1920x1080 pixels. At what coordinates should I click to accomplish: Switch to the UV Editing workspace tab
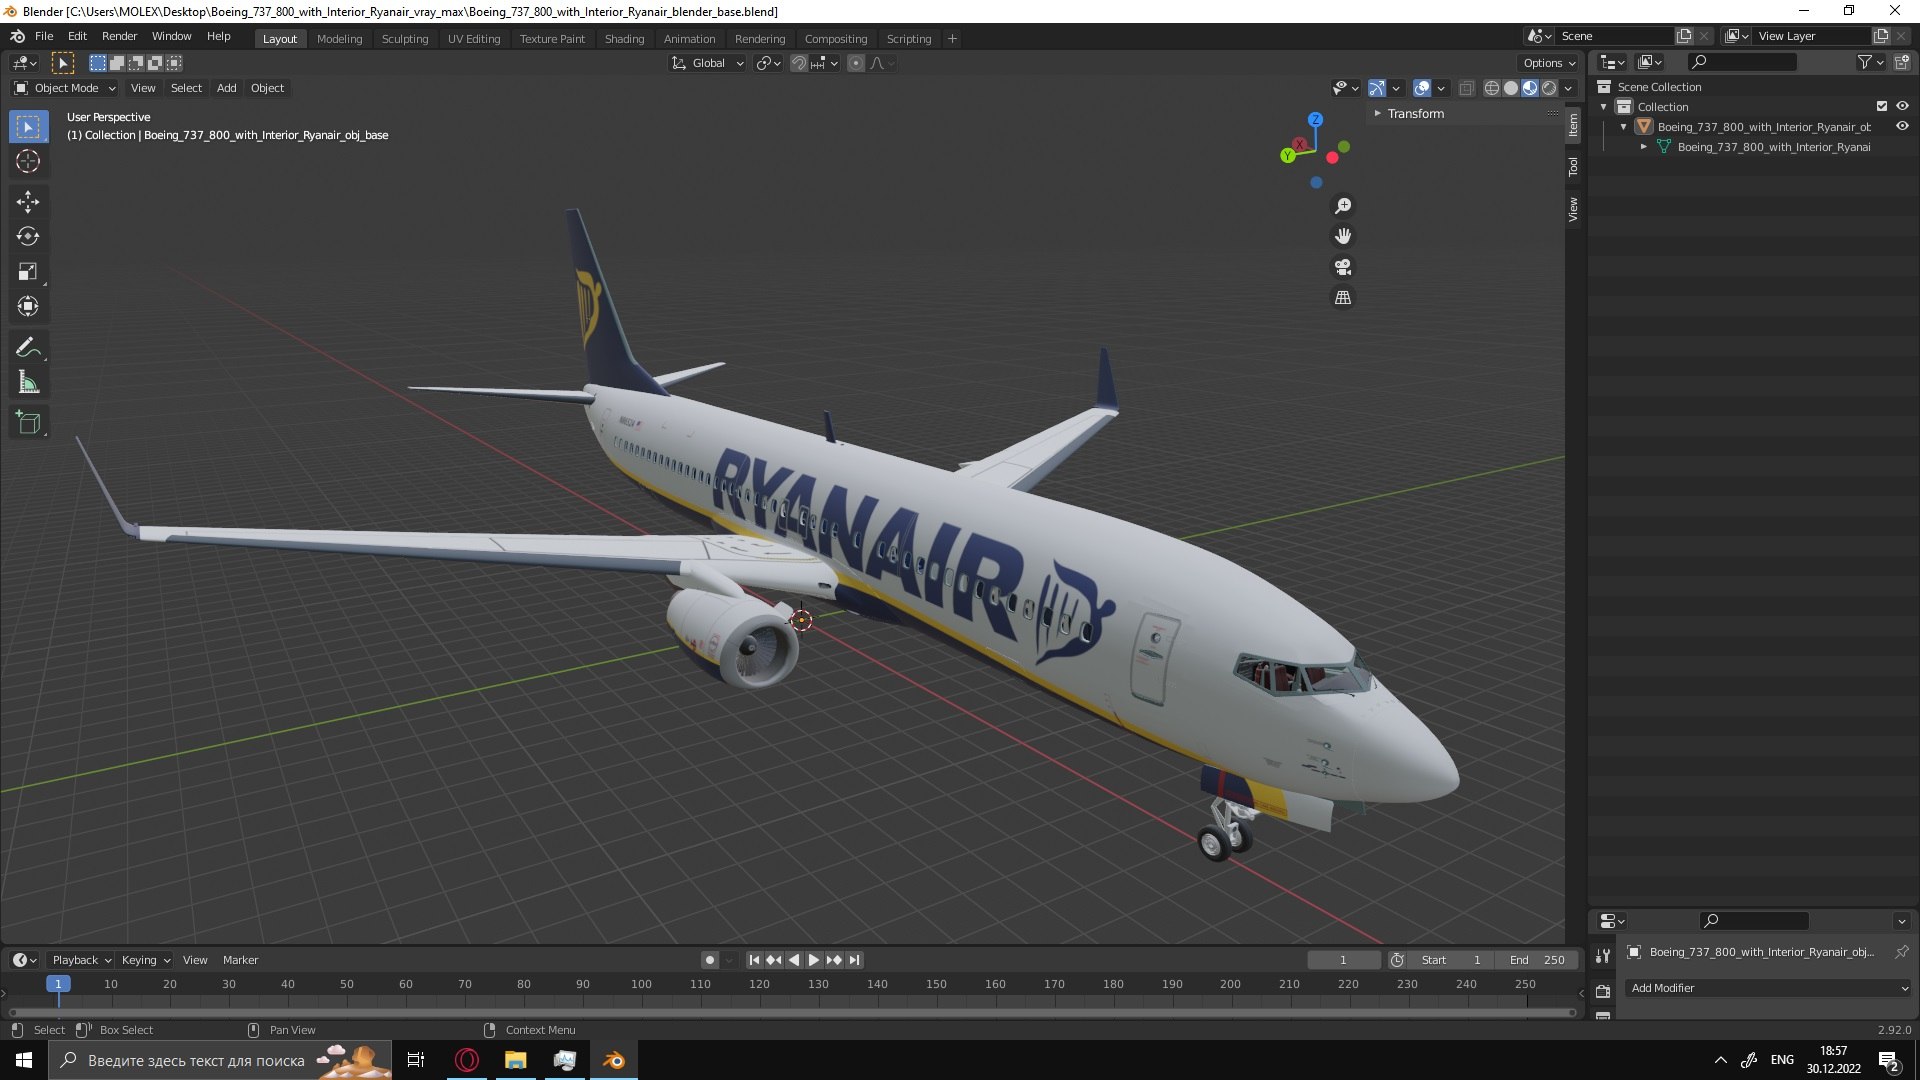coord(474,39)
